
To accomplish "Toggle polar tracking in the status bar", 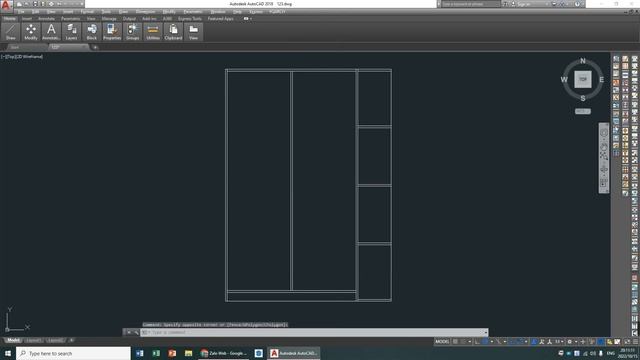I will coord(485,342).
